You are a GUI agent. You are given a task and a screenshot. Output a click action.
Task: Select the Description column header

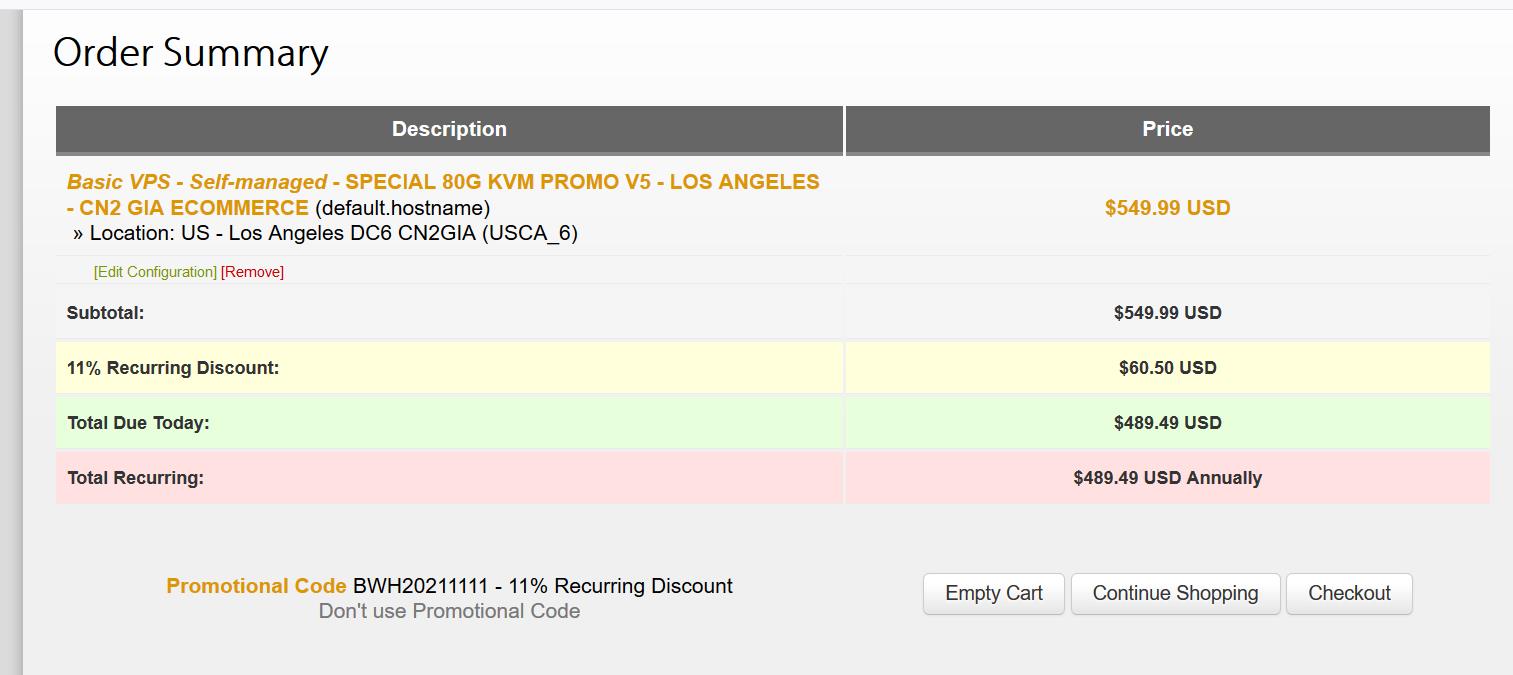(x=449, y=130)
